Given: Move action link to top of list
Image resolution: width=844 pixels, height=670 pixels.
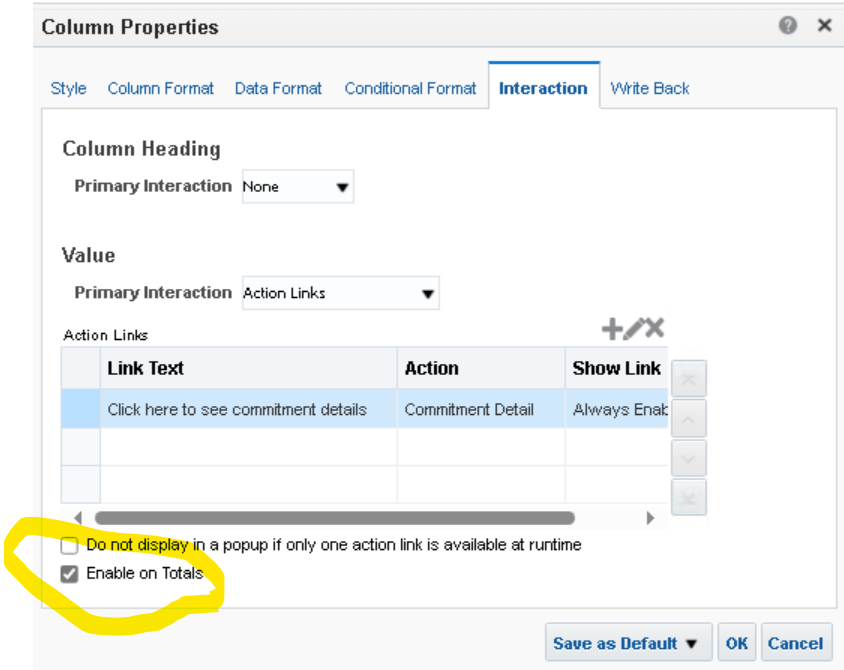Looking at the screenshot, I should point(688,379).
